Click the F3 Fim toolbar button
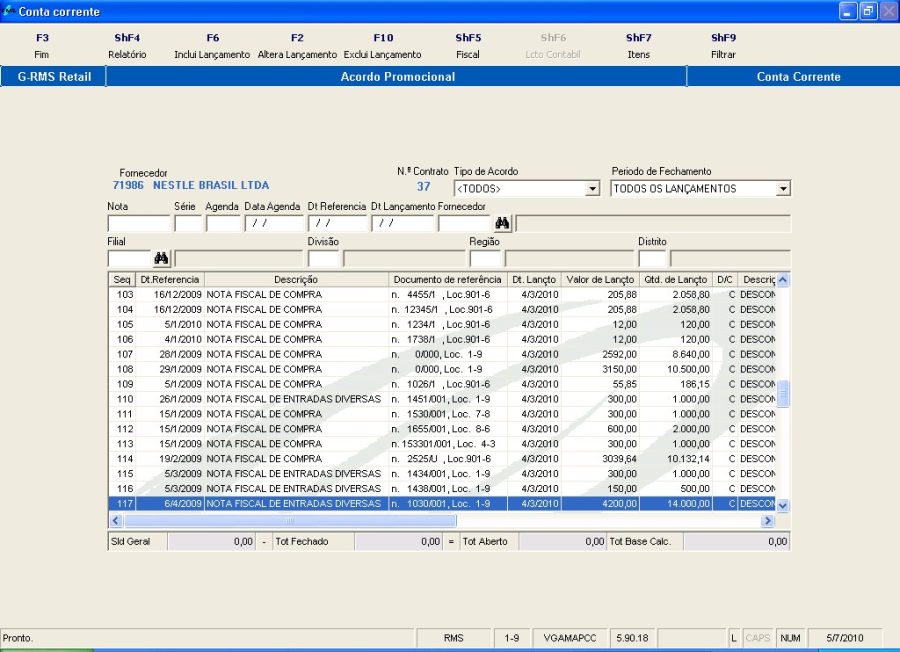Image resolution: width=900 pixels, height=652 pixels. pyautogui.click(x=42, y=46)
